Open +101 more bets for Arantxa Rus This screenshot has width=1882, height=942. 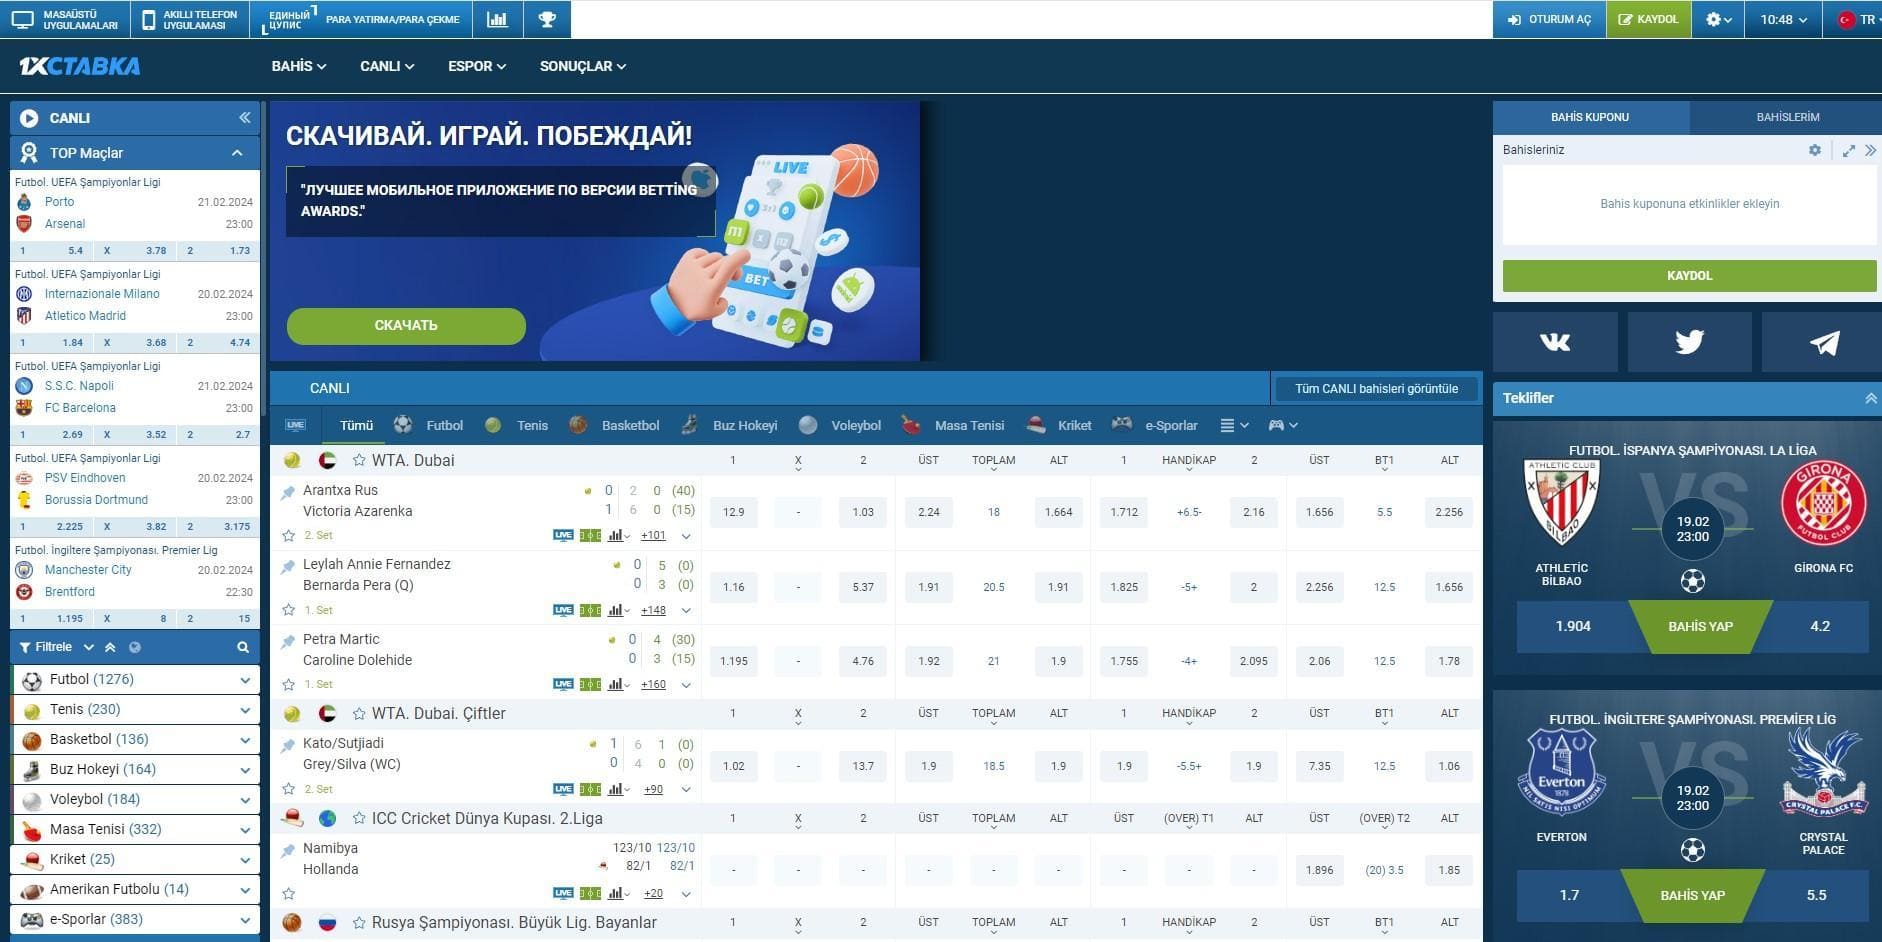click(653, 536)
